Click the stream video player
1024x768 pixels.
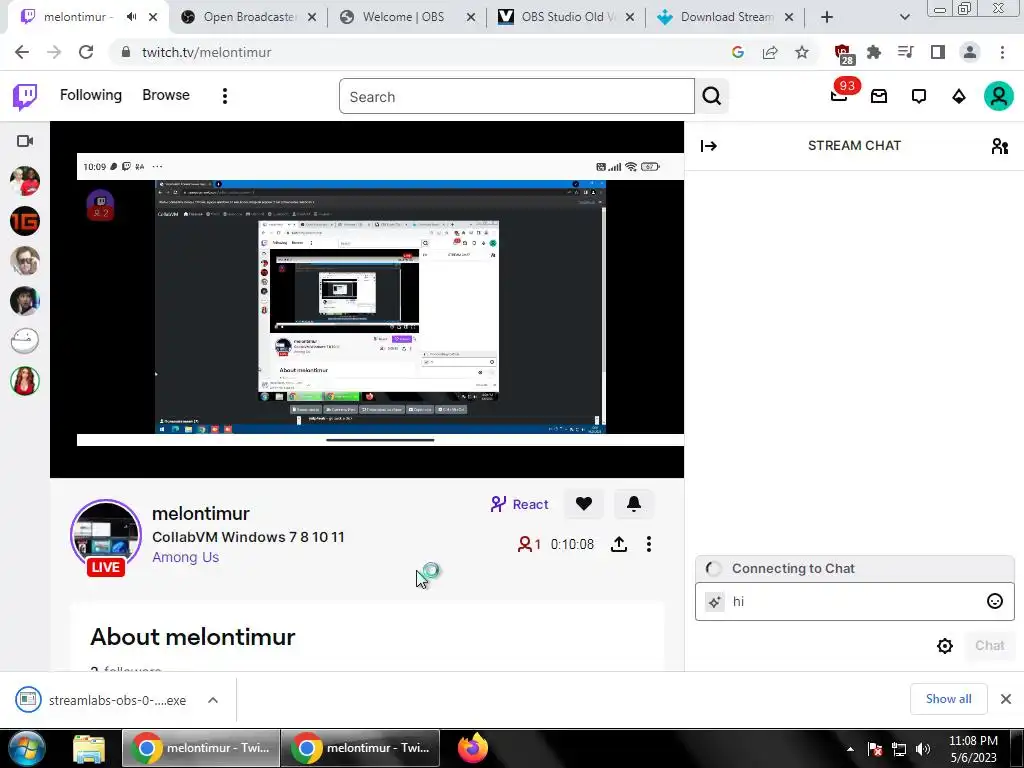click(367, 299)
